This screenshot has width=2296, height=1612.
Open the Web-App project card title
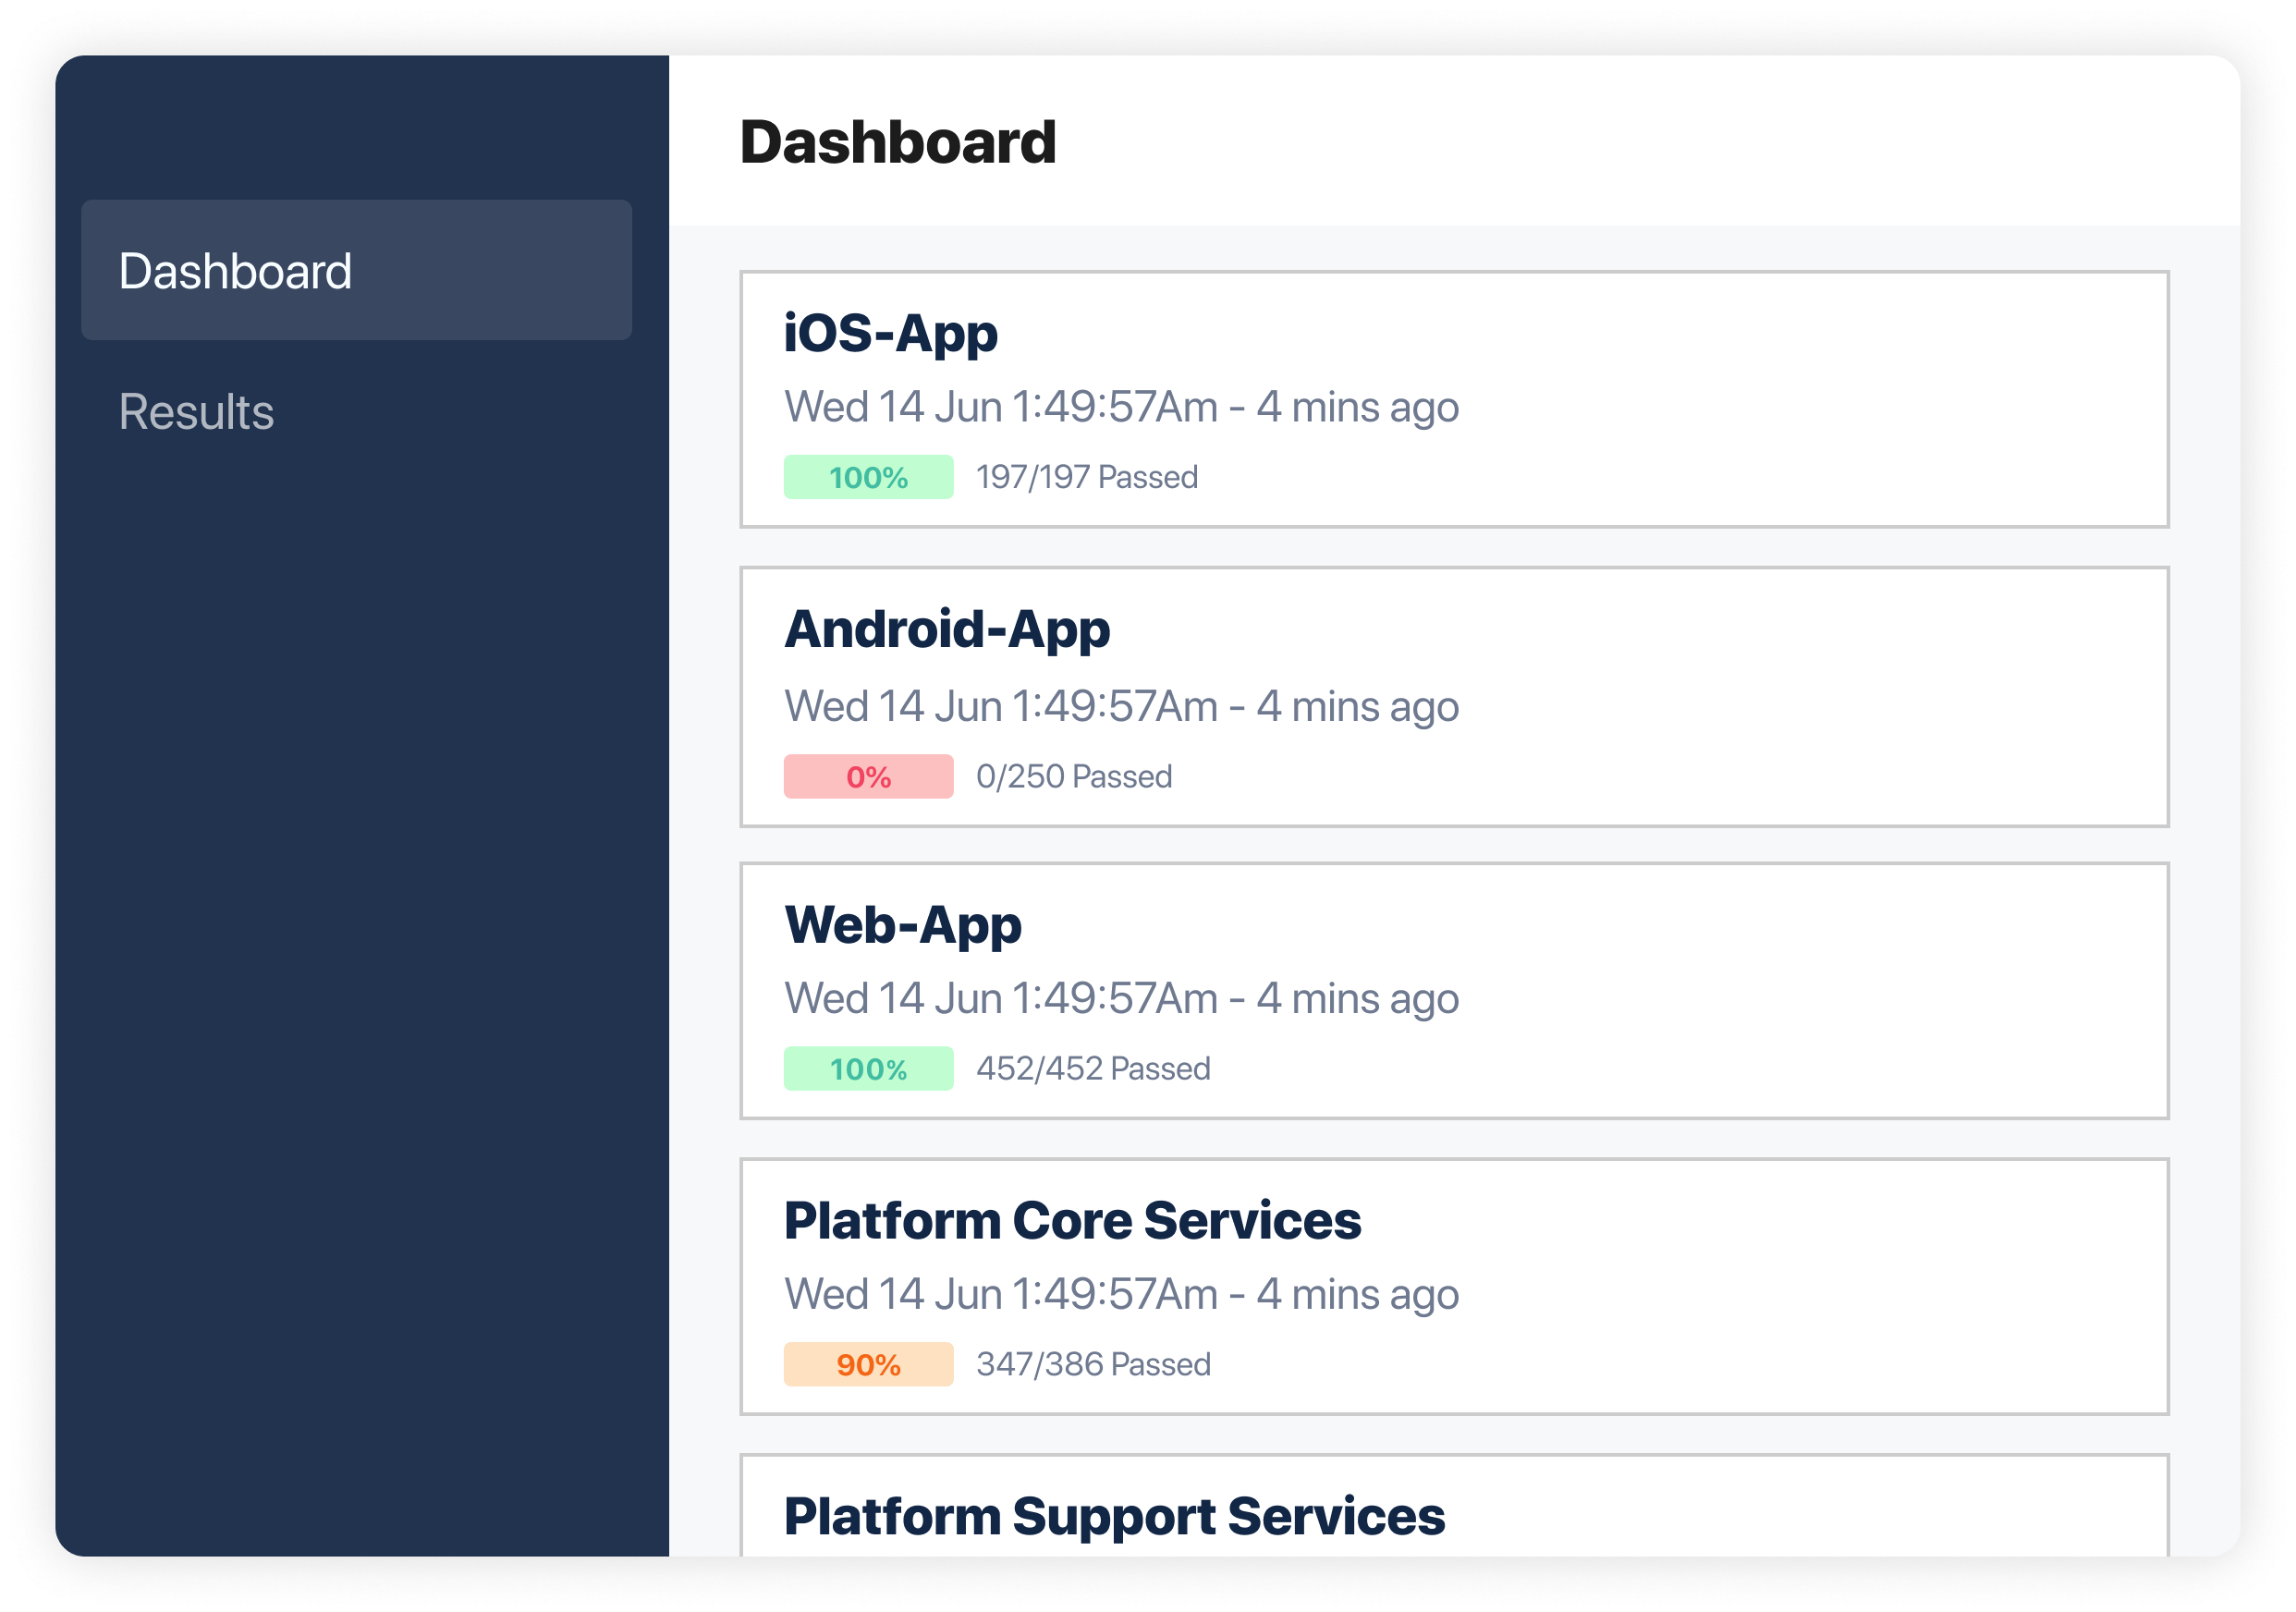click(x=902, y=925)
